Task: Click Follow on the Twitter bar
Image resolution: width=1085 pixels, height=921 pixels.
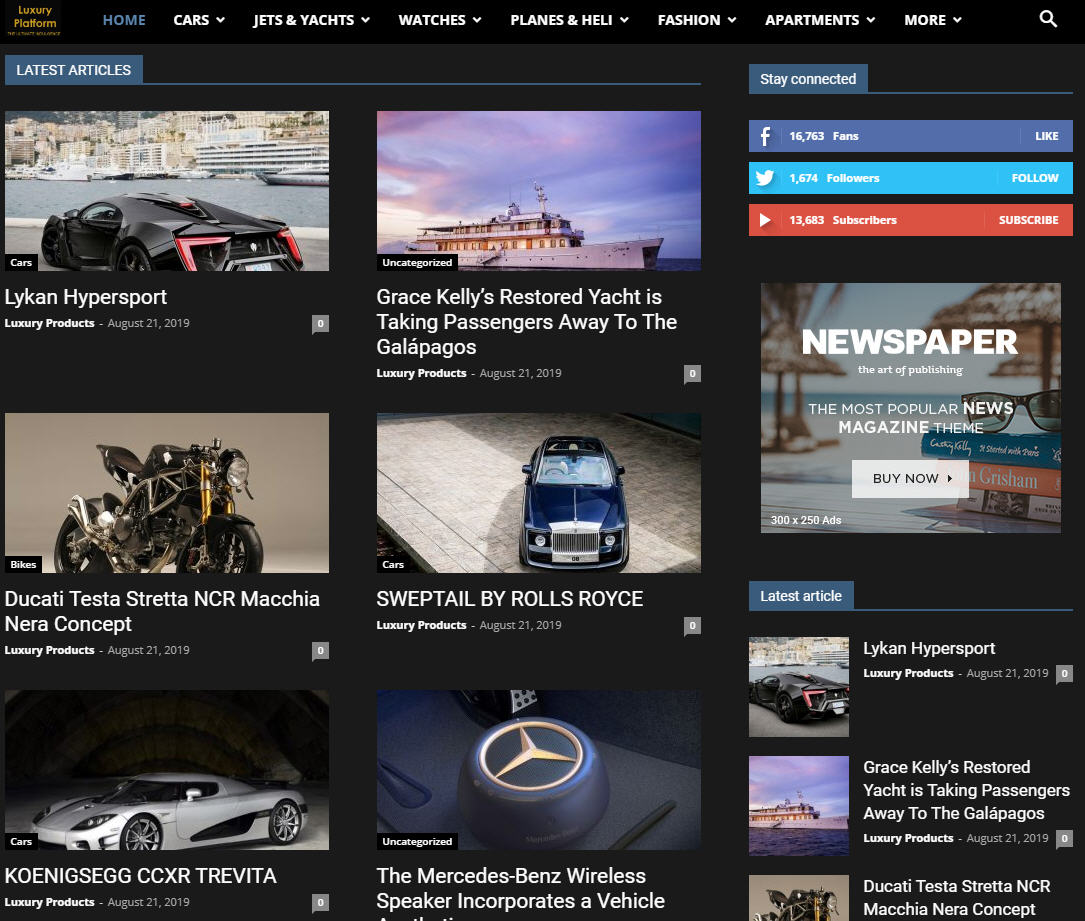Action: pos(1034,178)
